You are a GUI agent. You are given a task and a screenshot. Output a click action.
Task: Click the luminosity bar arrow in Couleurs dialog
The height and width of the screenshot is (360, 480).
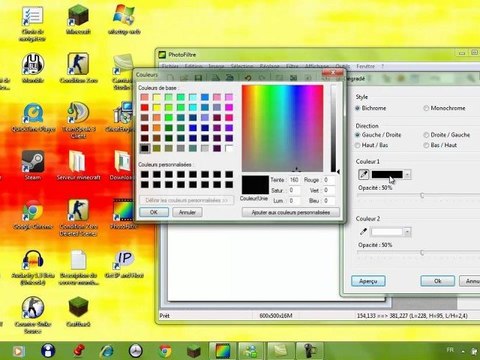338,172
